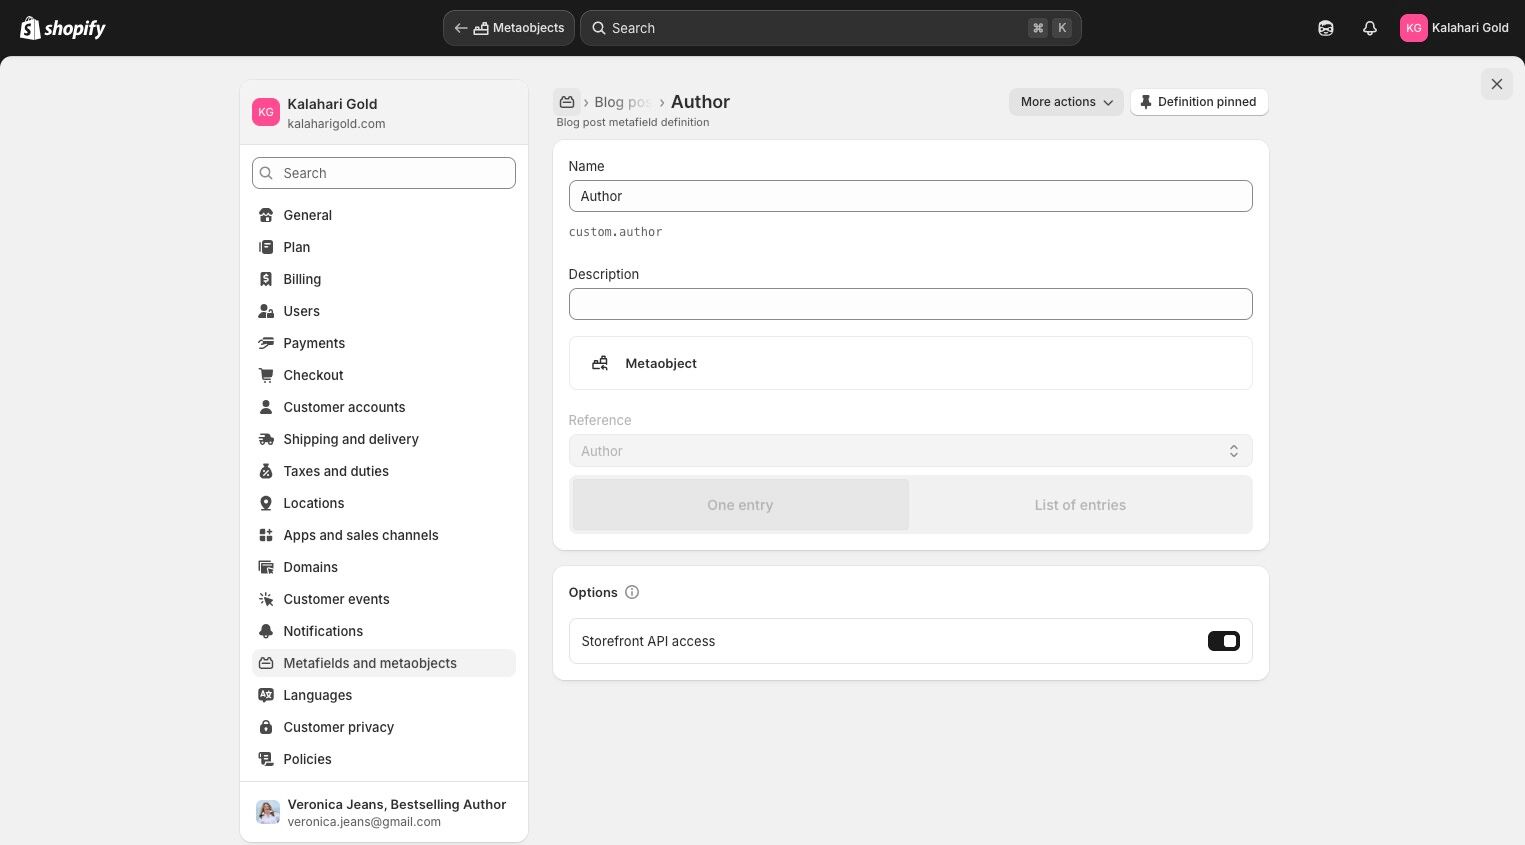Toggle Storefront API access switch

click(1223, 641)
